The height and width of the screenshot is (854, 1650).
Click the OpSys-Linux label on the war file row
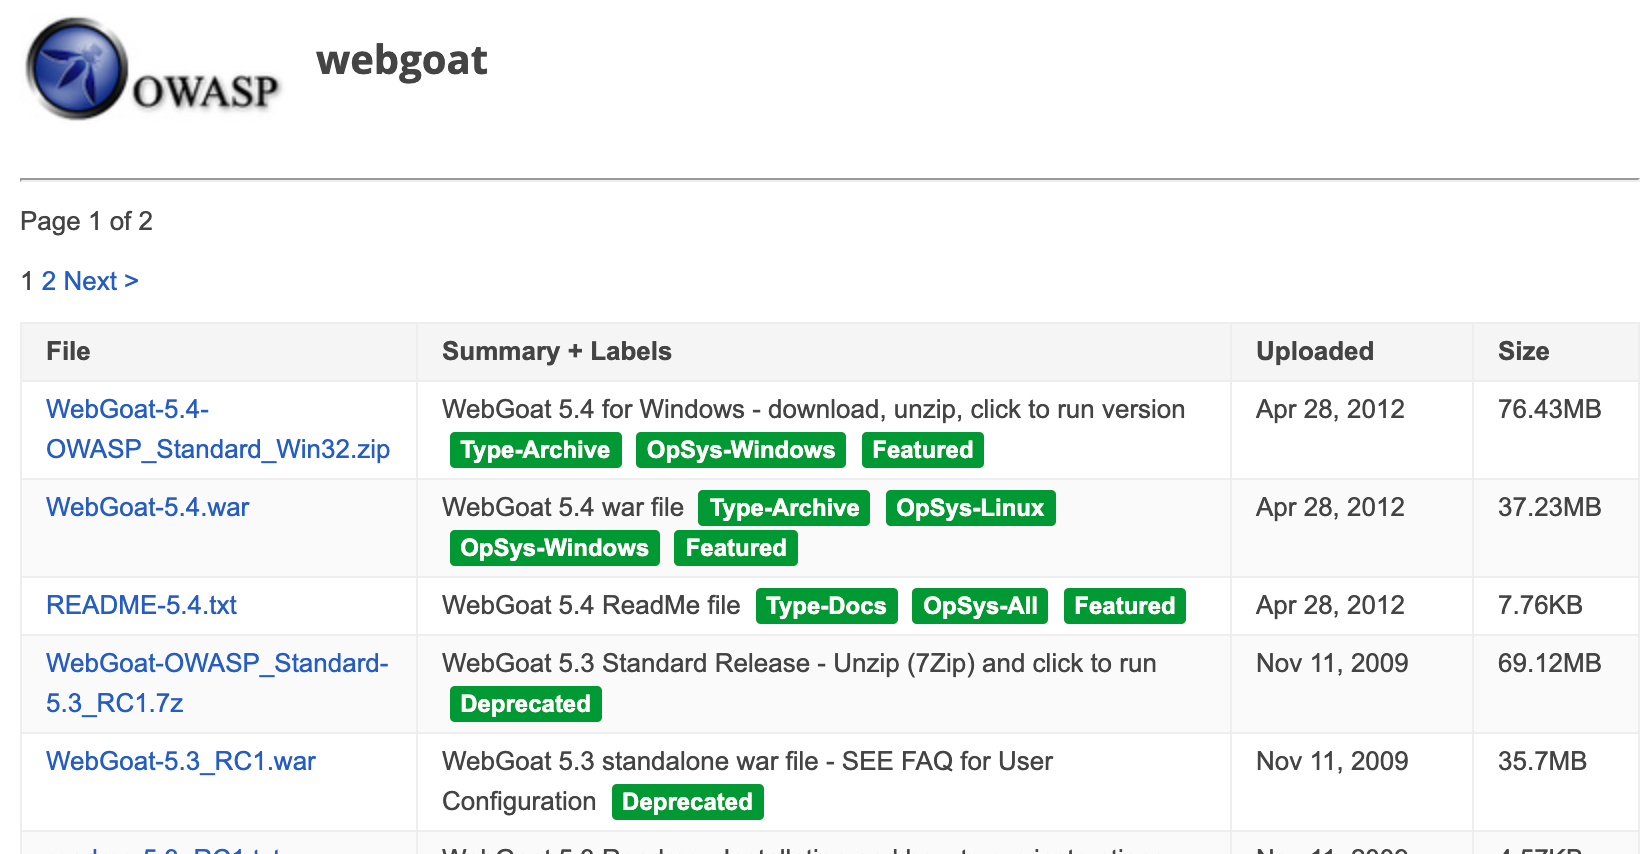pos(970,507)
